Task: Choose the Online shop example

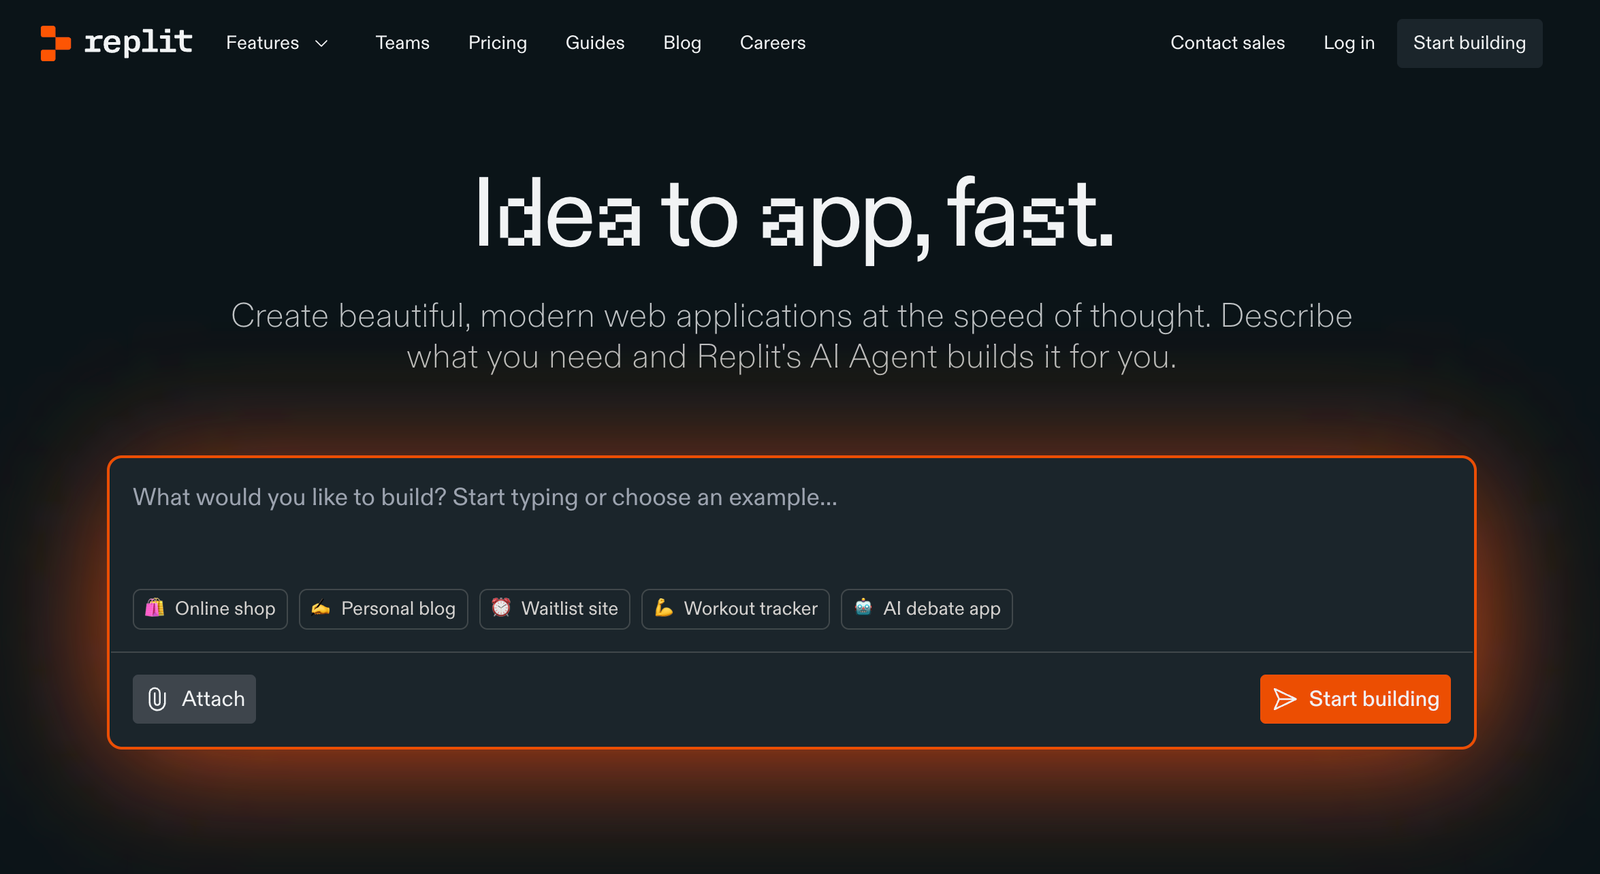Action: pos(210,609)
